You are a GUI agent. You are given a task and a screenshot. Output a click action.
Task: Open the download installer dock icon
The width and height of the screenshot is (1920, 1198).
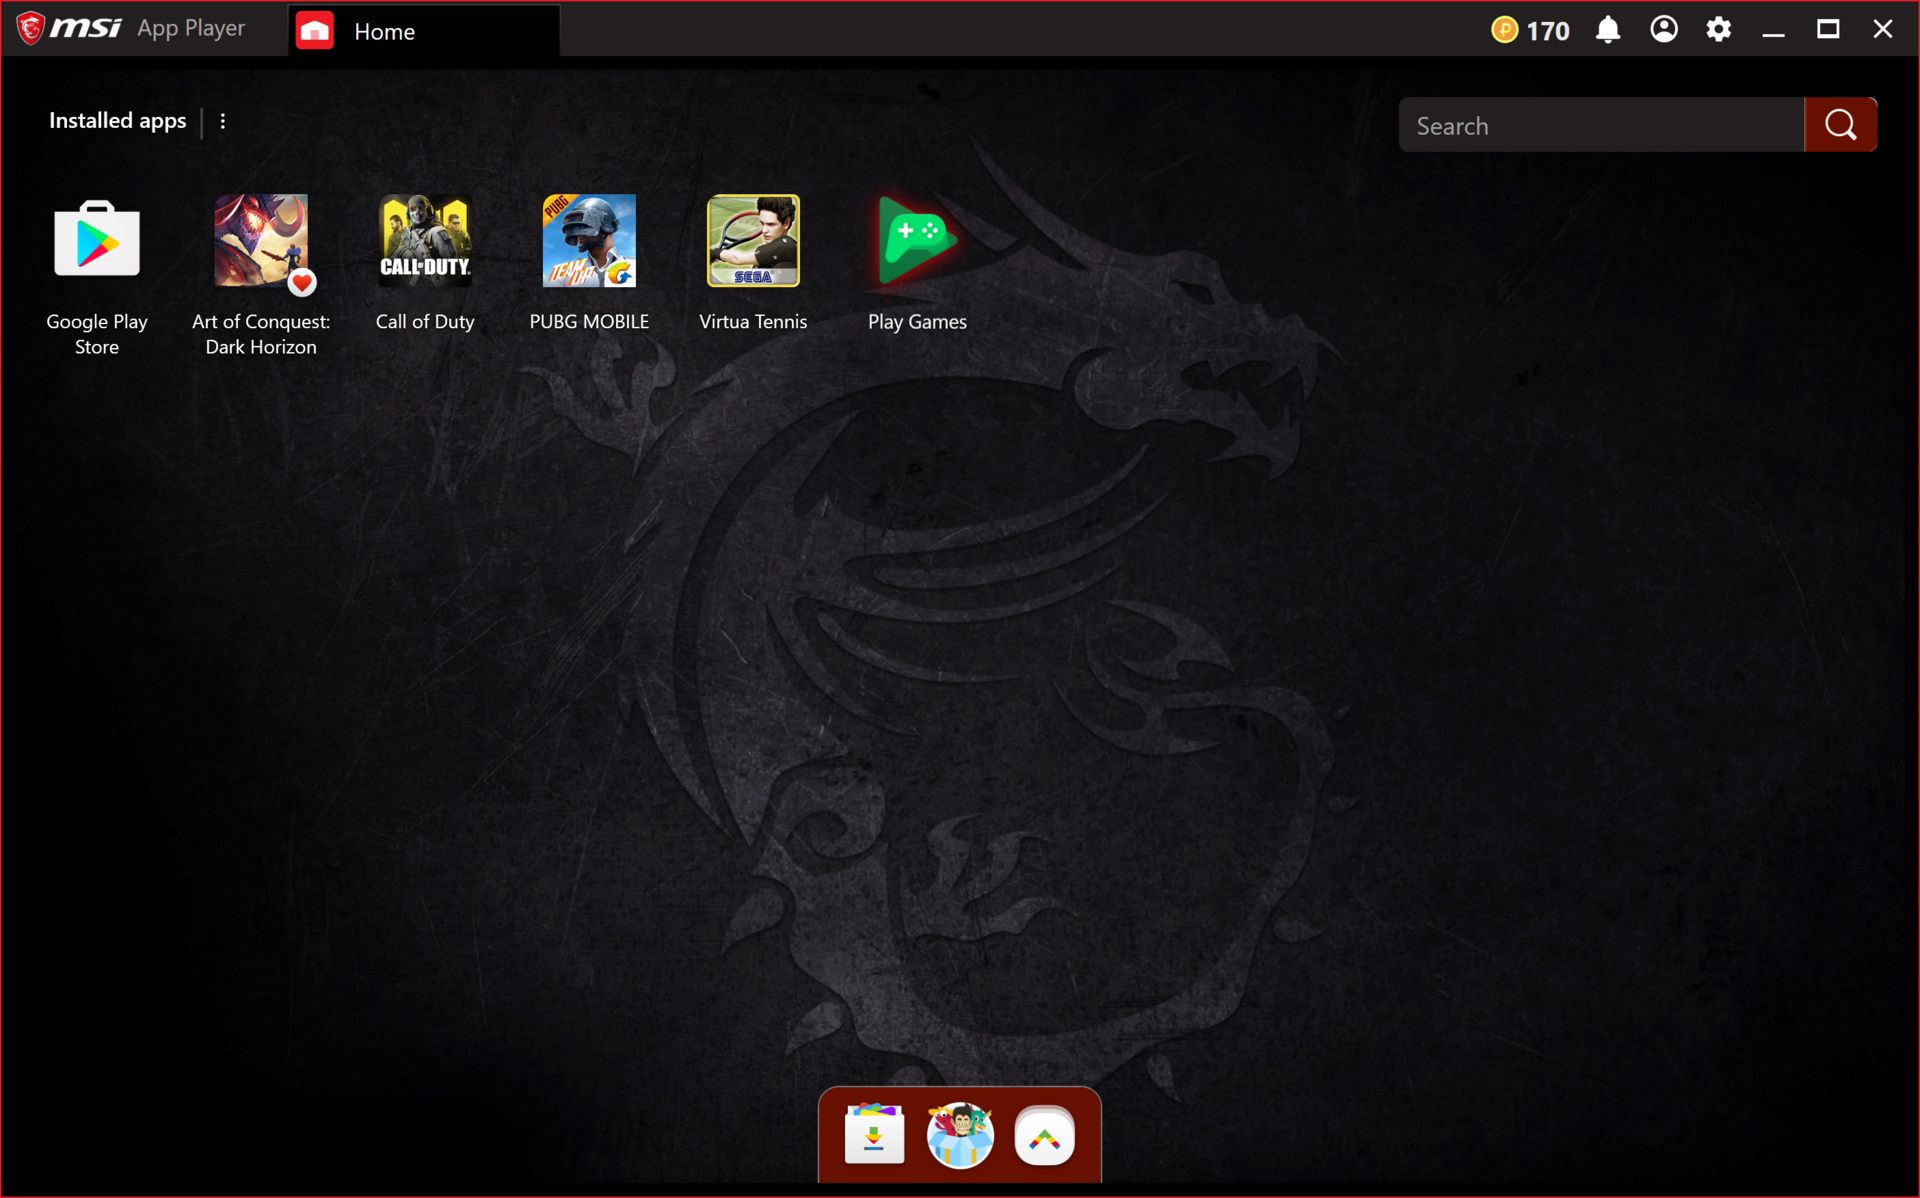[x=874, y=1136]
